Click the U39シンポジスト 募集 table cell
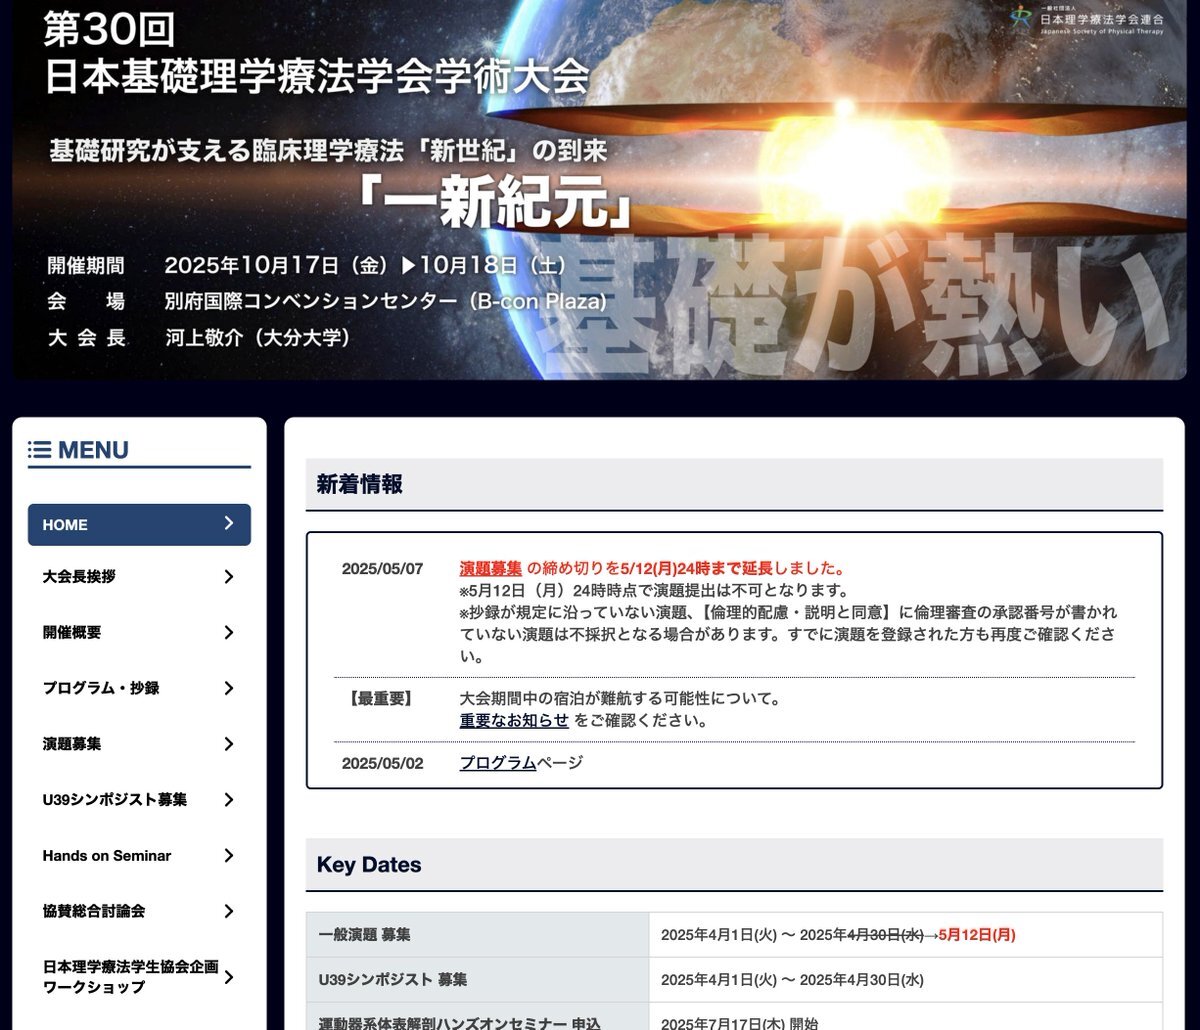The width and height of the screenshot is (1200, 1030). click(477, 980)
